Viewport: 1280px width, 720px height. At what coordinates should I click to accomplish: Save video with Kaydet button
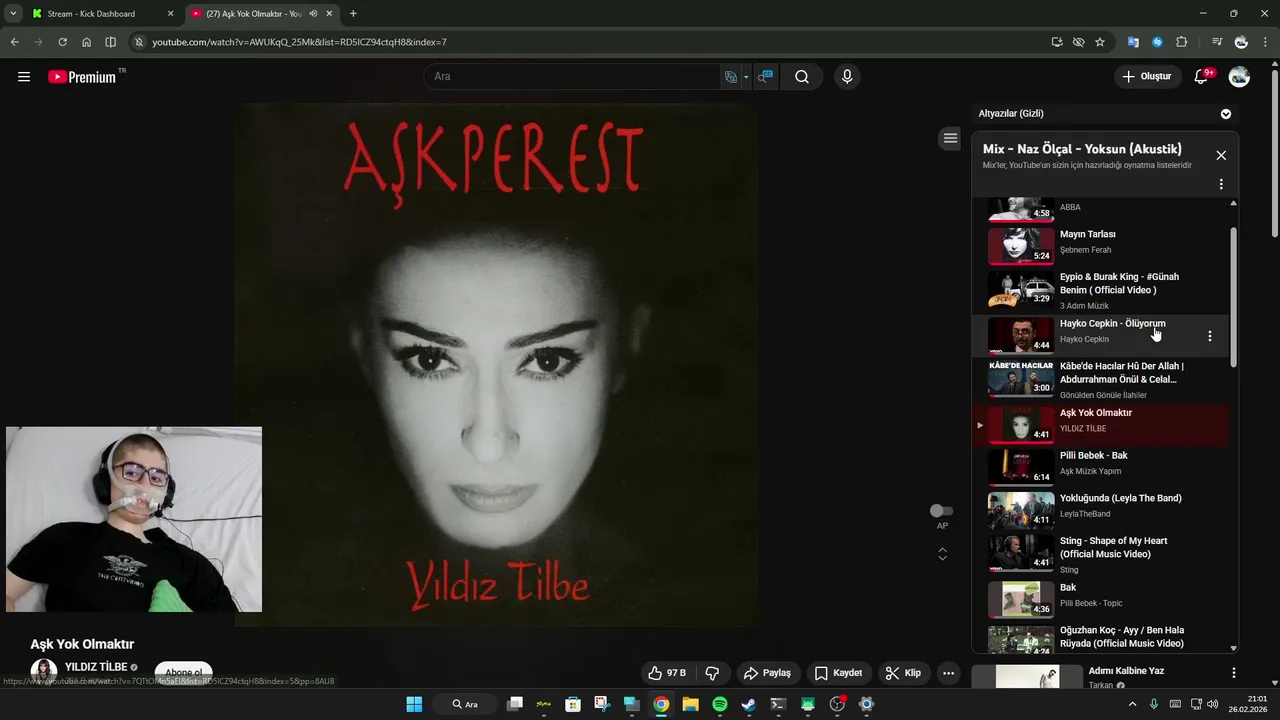[838, 673]
